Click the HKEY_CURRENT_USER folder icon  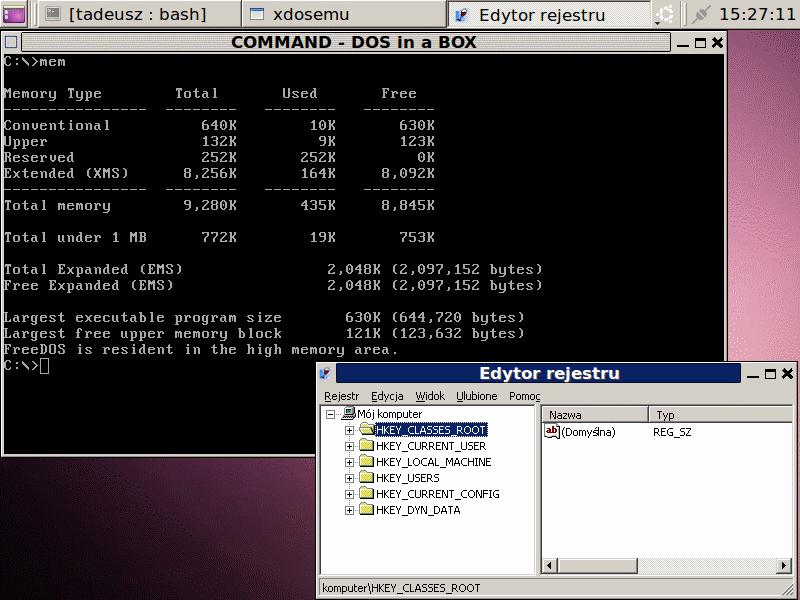[366, 446]
